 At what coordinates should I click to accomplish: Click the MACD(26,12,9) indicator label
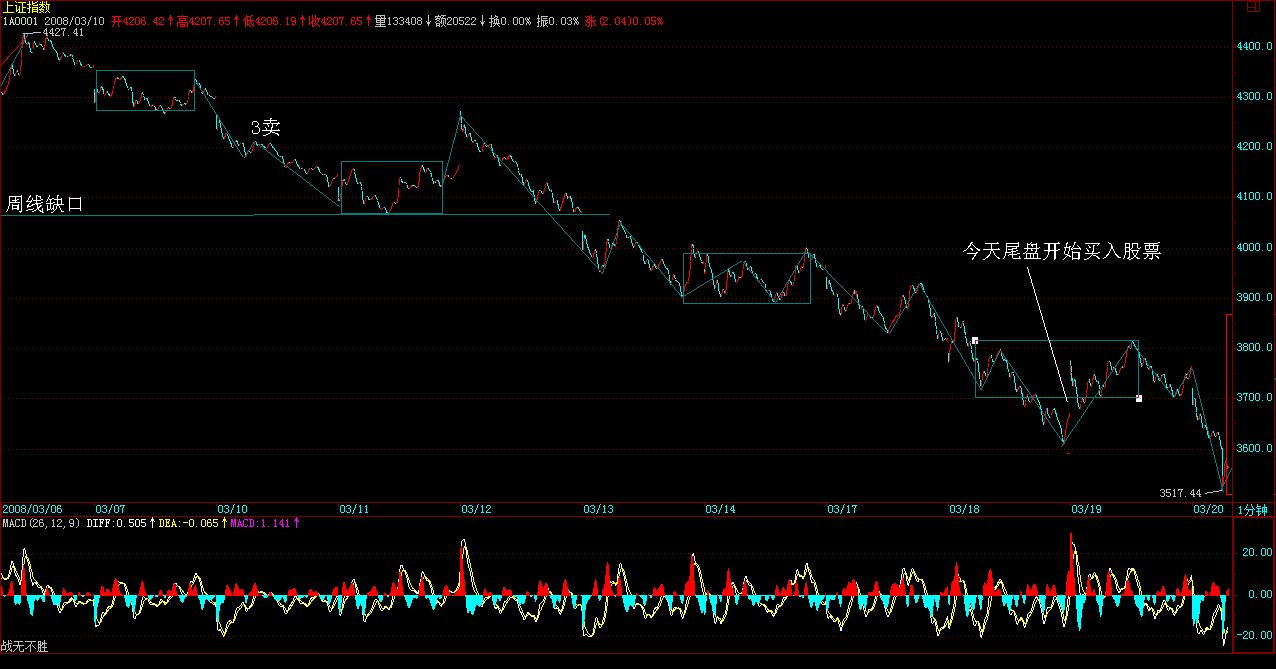click(41, 523)
